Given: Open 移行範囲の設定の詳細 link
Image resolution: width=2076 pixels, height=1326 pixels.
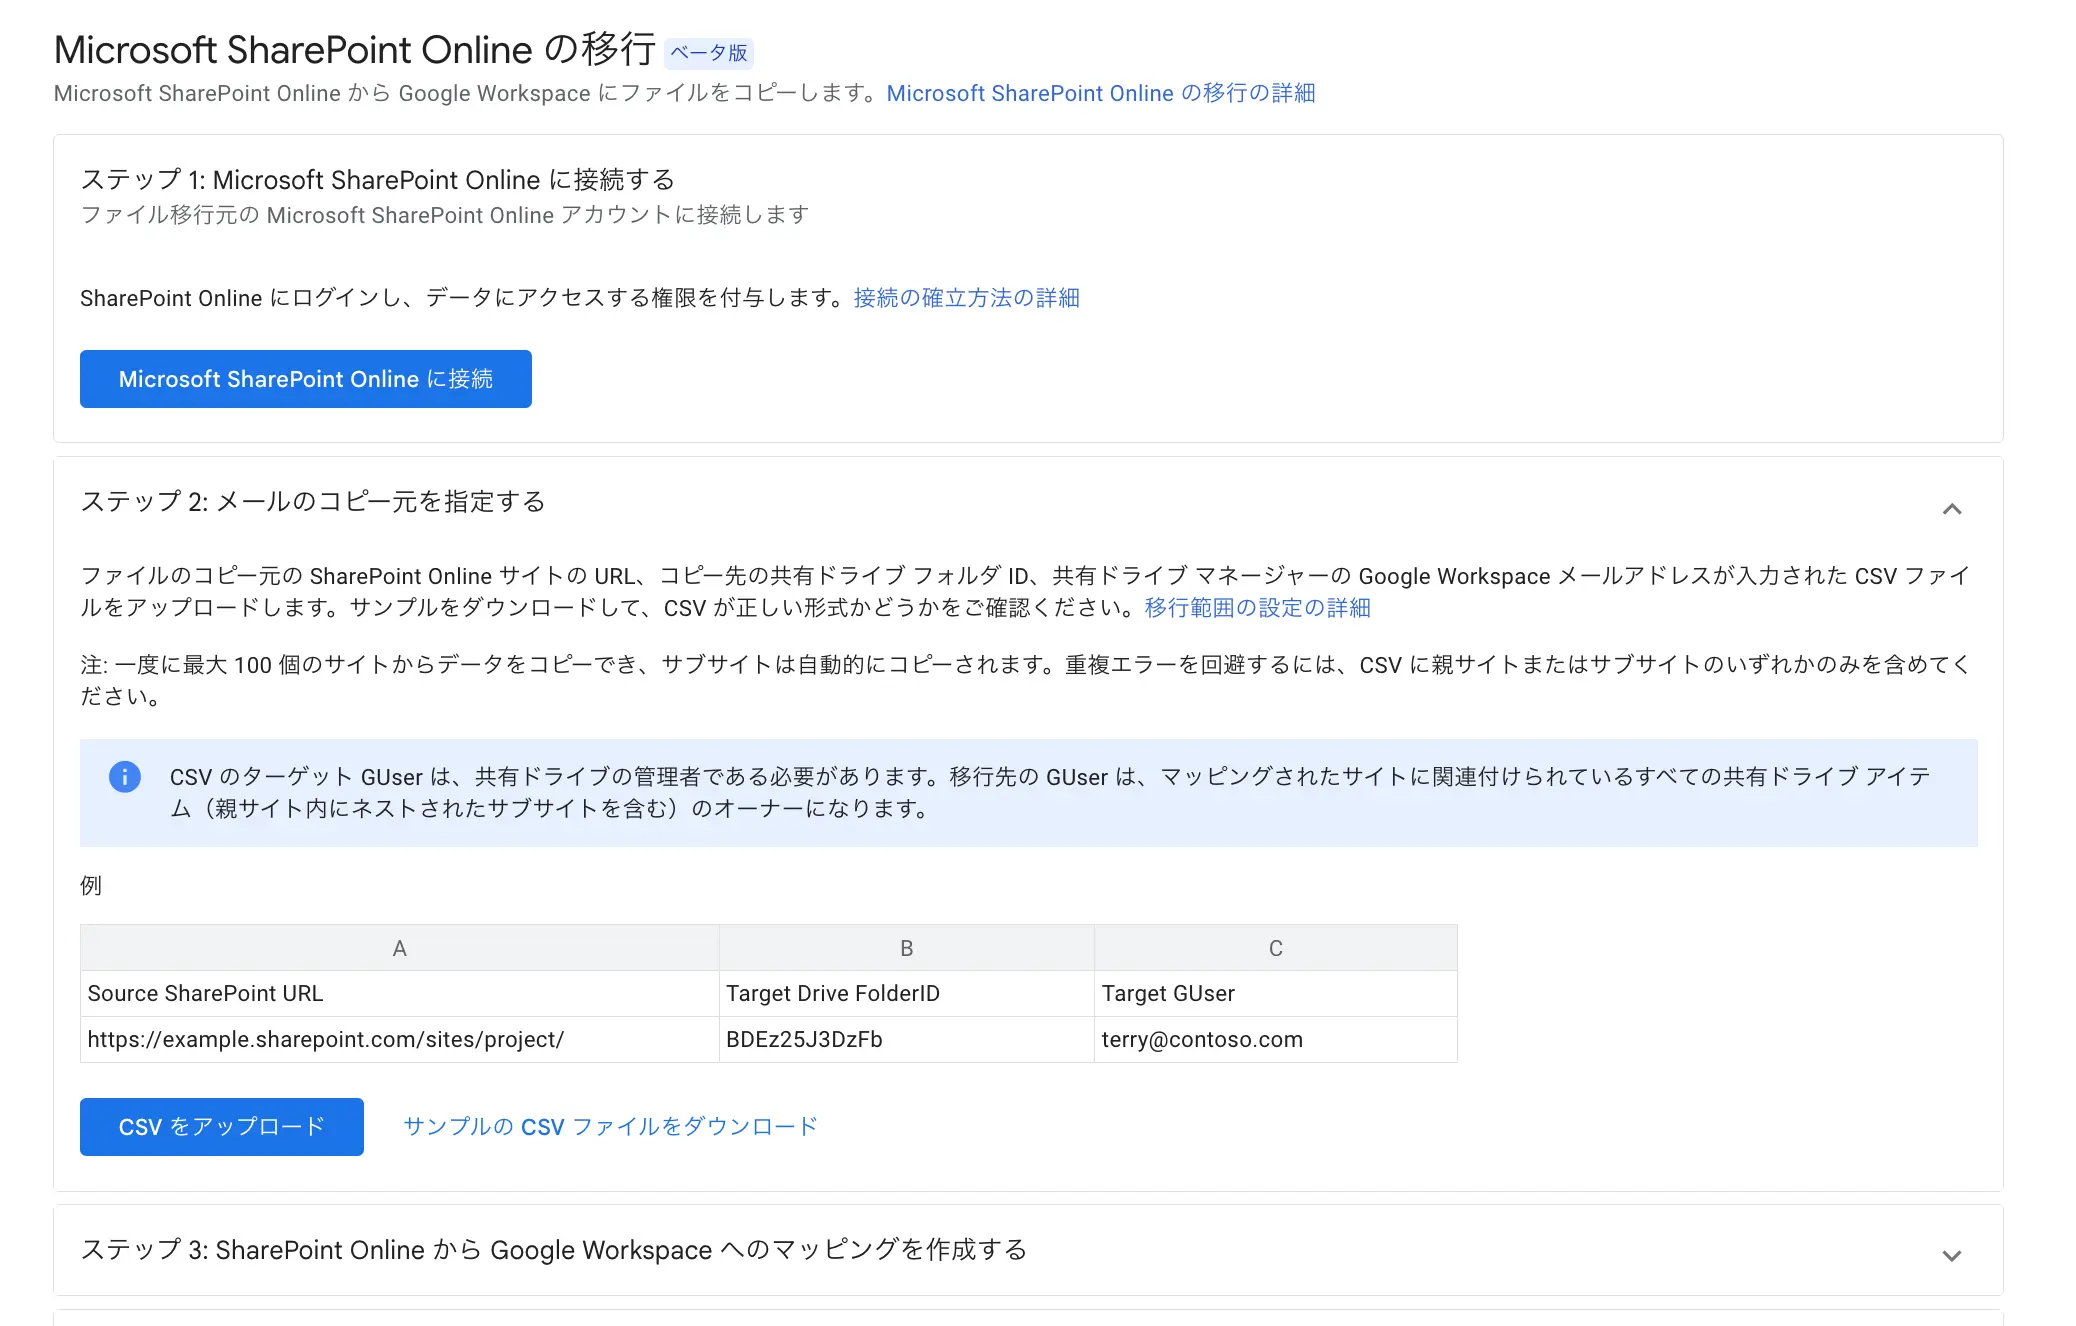Looking at the screenshot, I should pos(1257,608).
